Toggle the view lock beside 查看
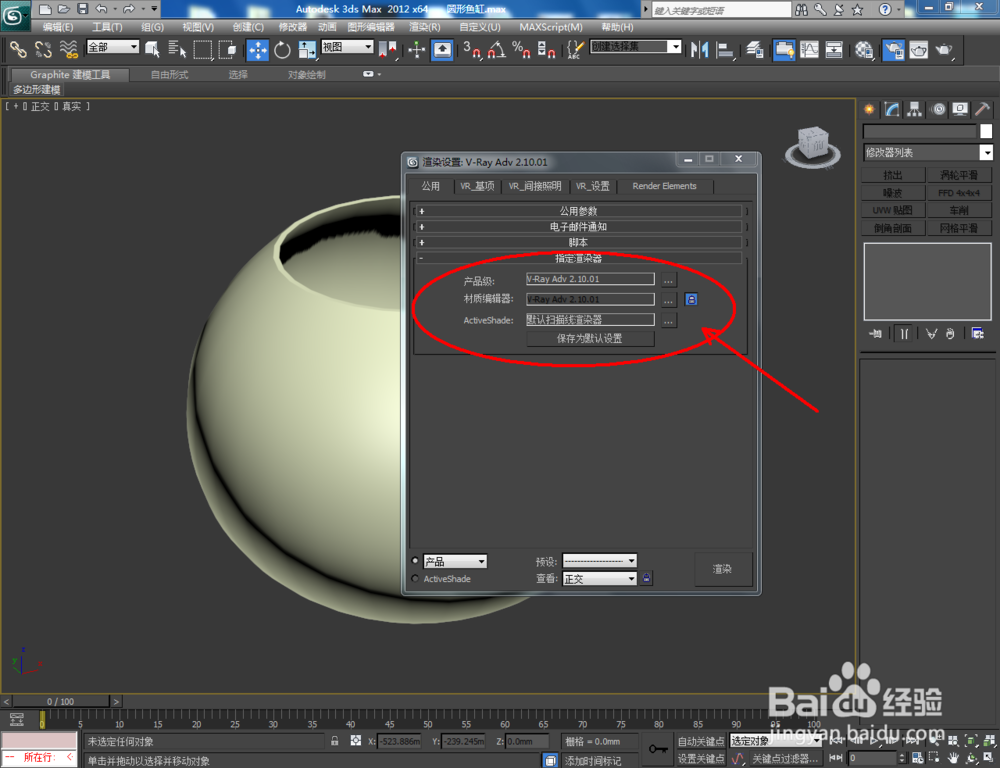The height and width of the screenshot is (768, 1000). pos(647,579)
